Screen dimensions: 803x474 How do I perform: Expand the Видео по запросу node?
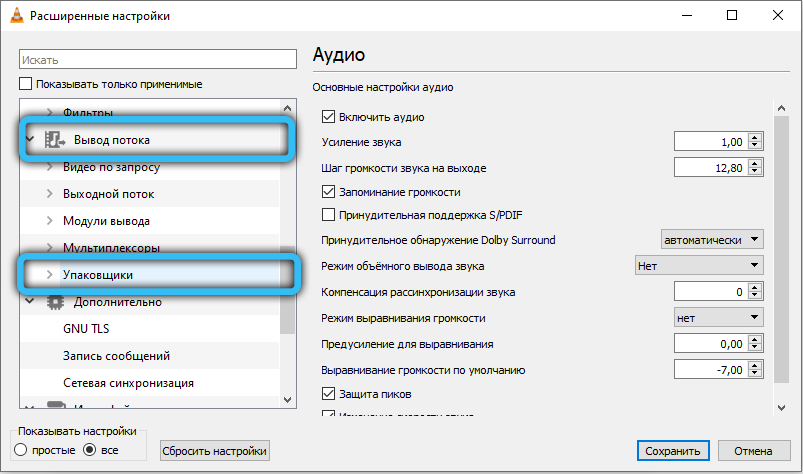click(x=50, y=167)
